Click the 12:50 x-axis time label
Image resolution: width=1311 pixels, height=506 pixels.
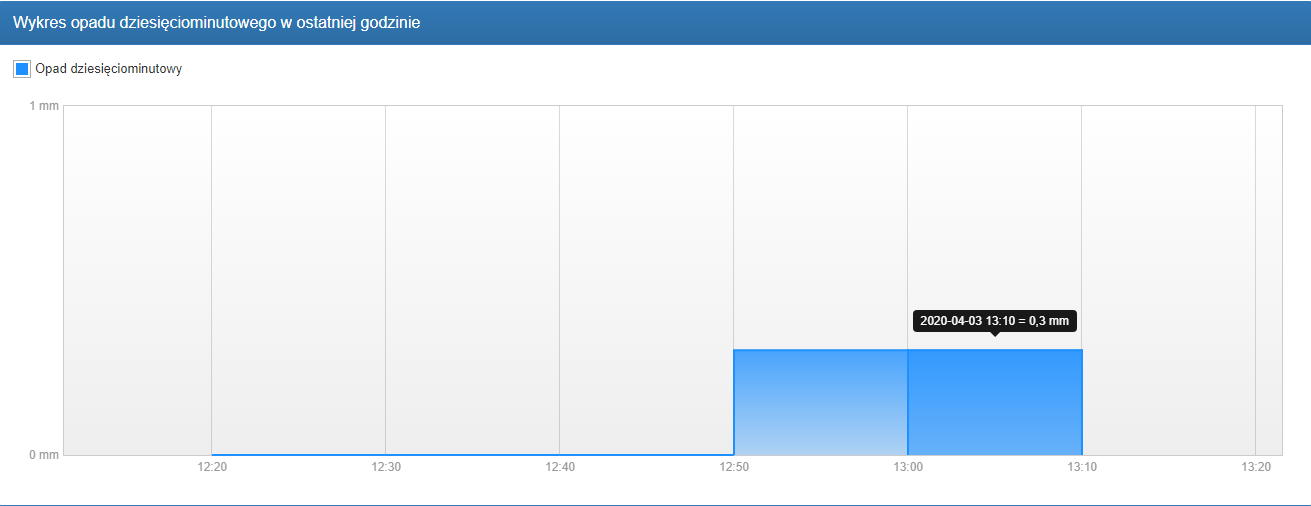click(x=734, y=466)
